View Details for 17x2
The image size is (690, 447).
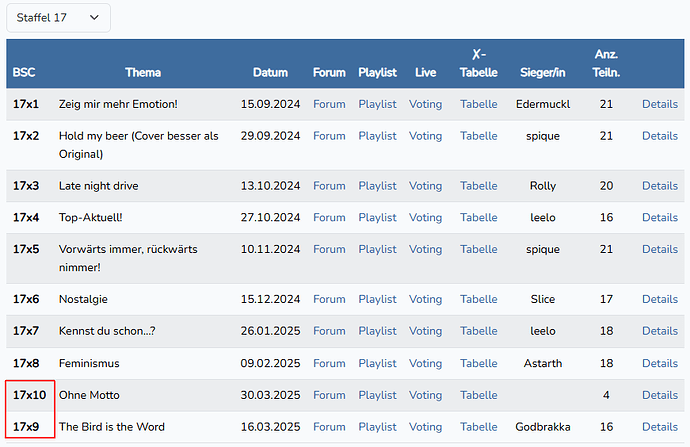click(x=660, y=136)
